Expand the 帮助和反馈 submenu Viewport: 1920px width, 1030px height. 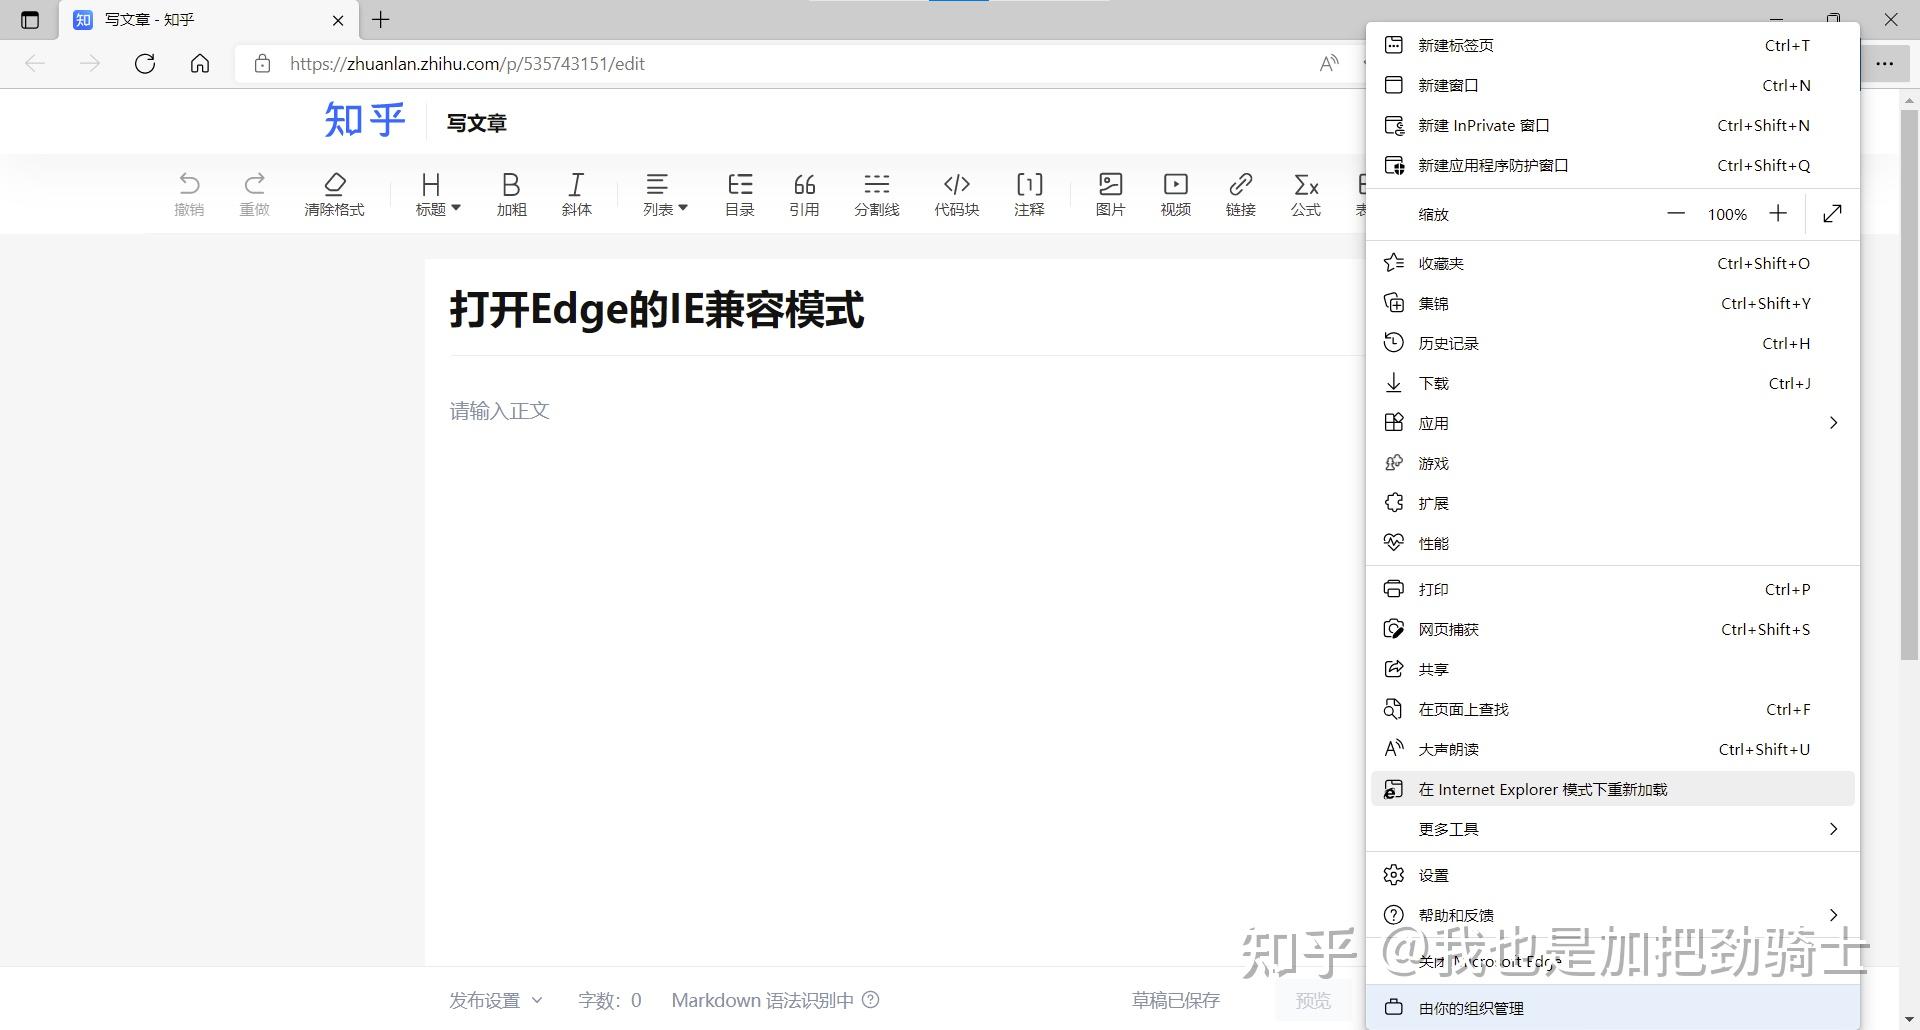click(x=1613, y=915)
